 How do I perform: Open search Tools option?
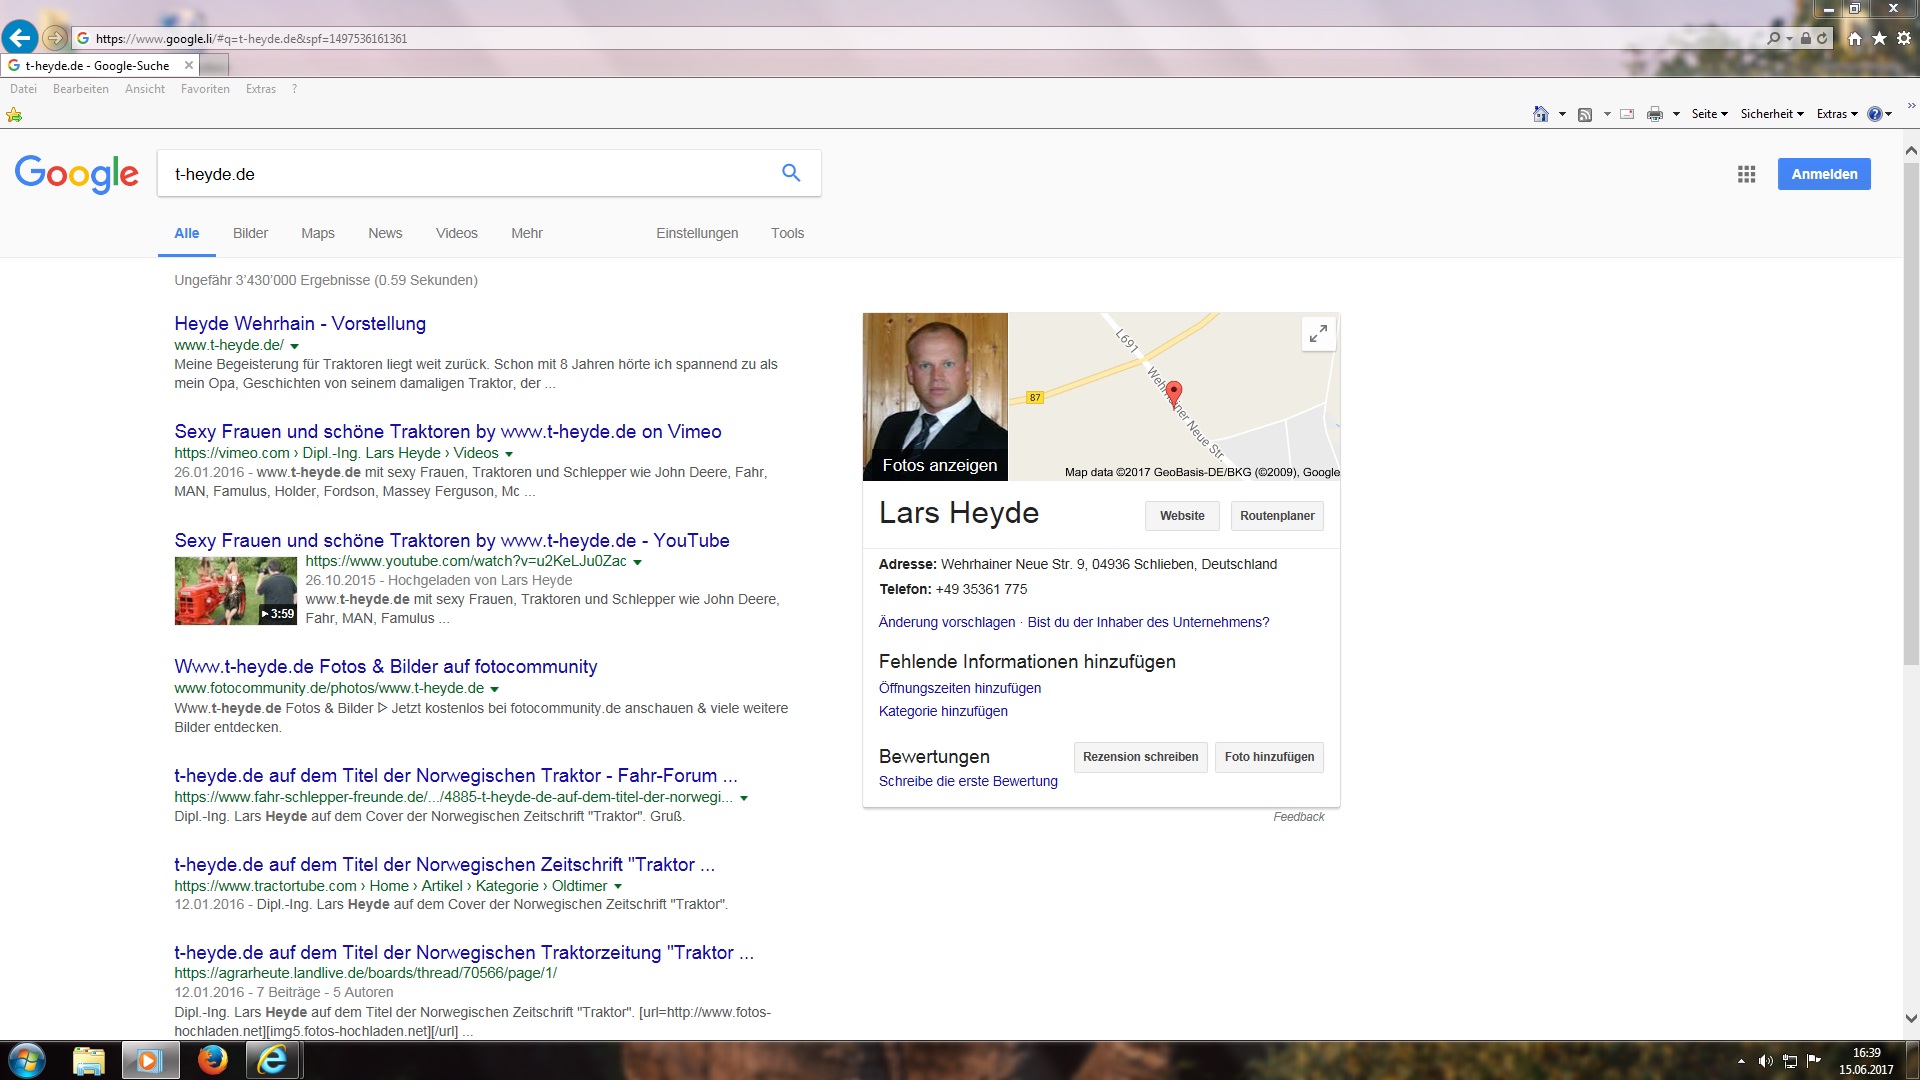coord(787,233)
